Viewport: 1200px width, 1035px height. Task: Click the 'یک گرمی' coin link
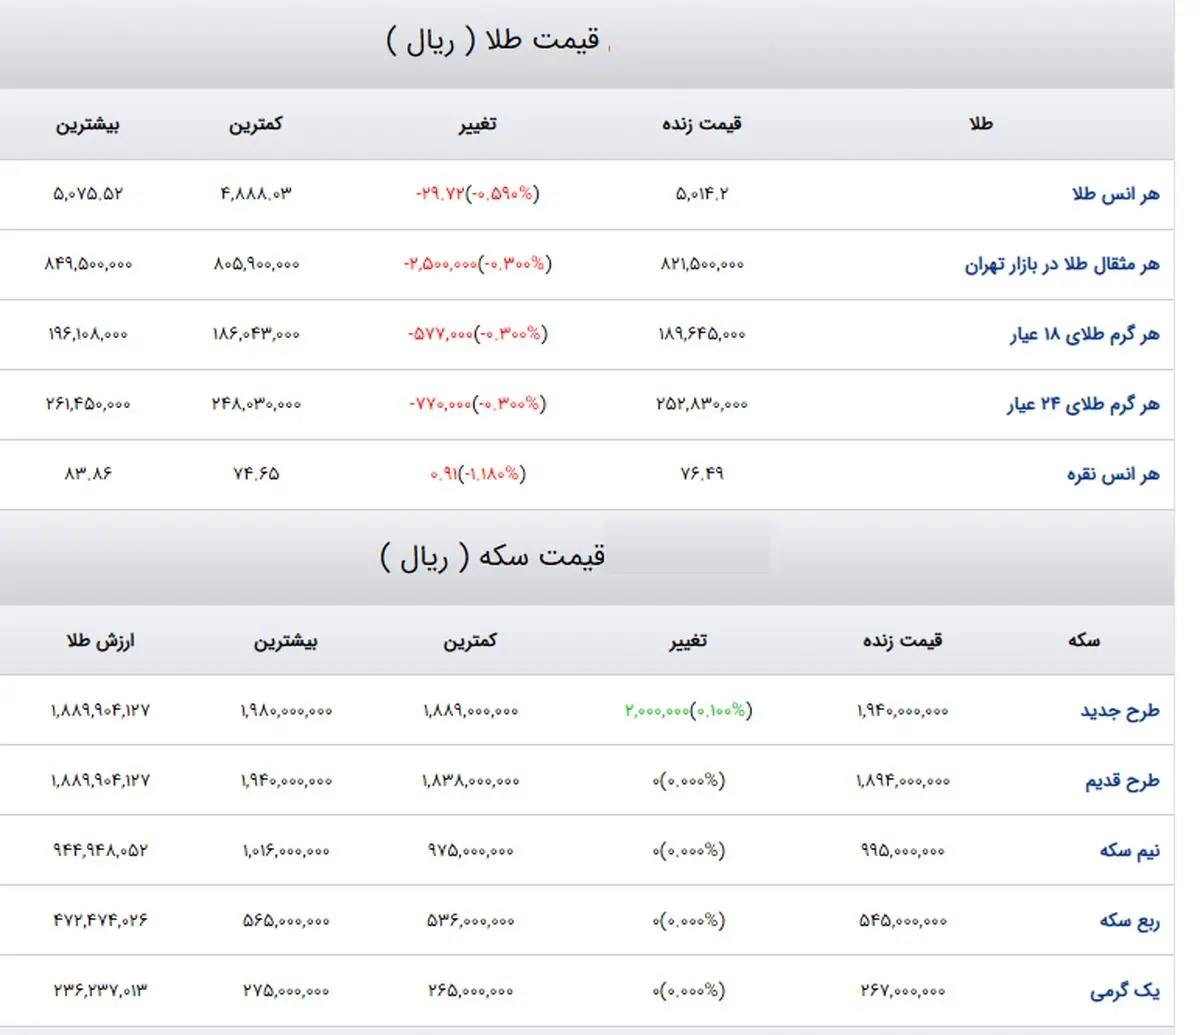(x=1124, y=992)
